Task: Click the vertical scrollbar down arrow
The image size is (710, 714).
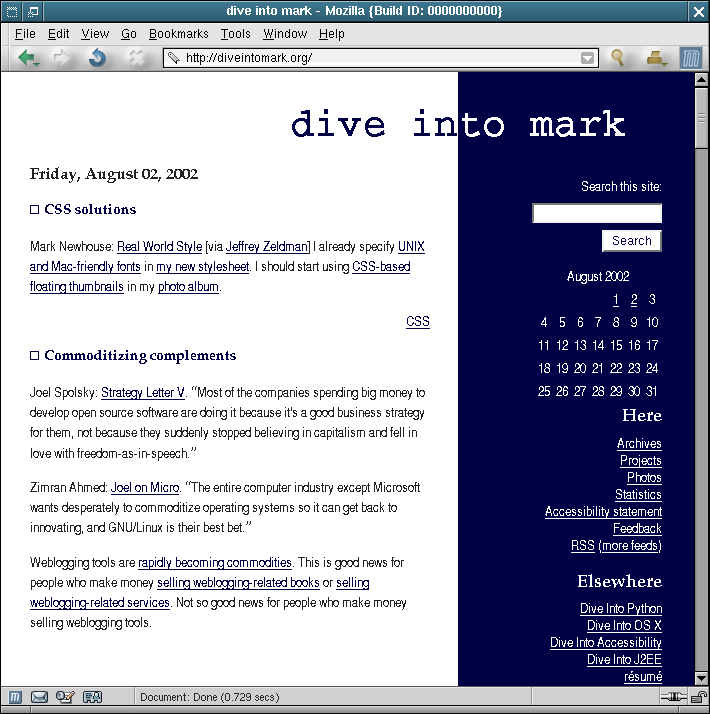Action: pyautogui.click(x=701, y=678)
